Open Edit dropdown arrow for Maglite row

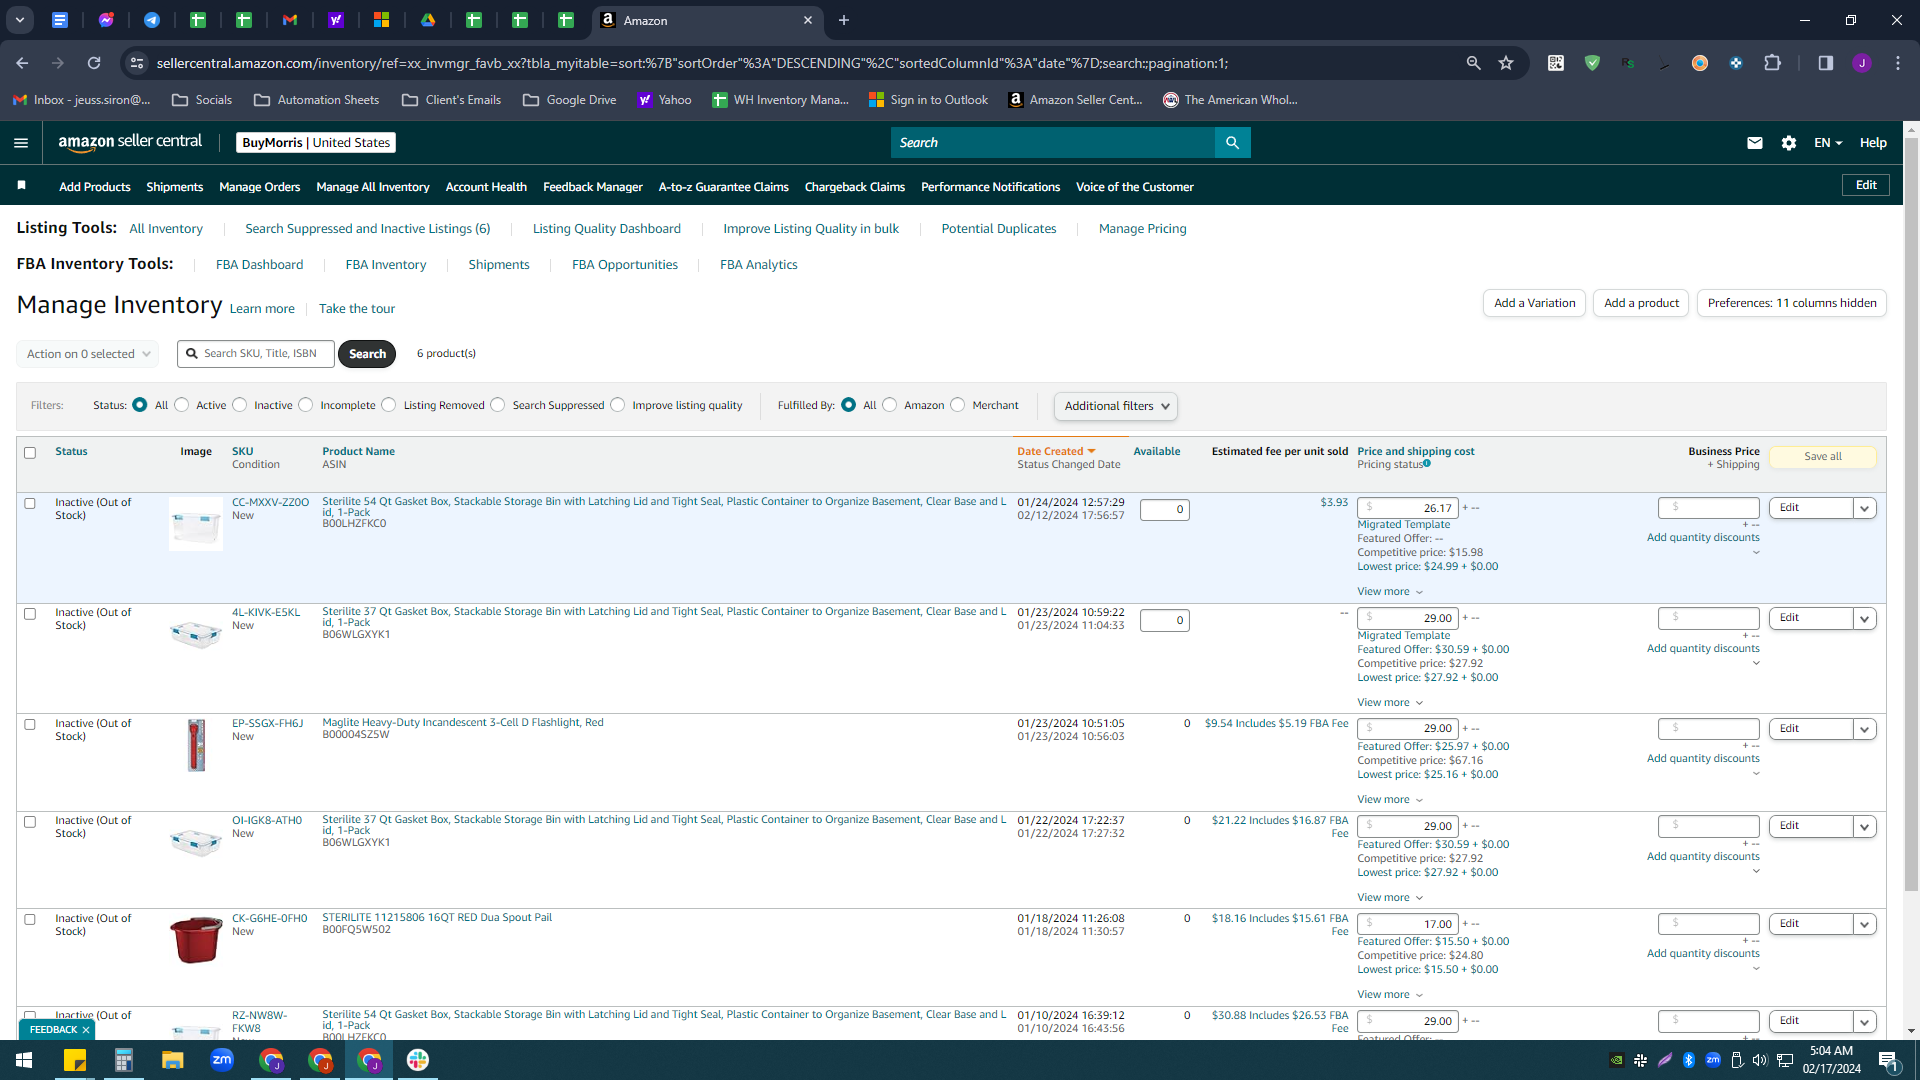pyautogui.click(x=1864, y=729)
